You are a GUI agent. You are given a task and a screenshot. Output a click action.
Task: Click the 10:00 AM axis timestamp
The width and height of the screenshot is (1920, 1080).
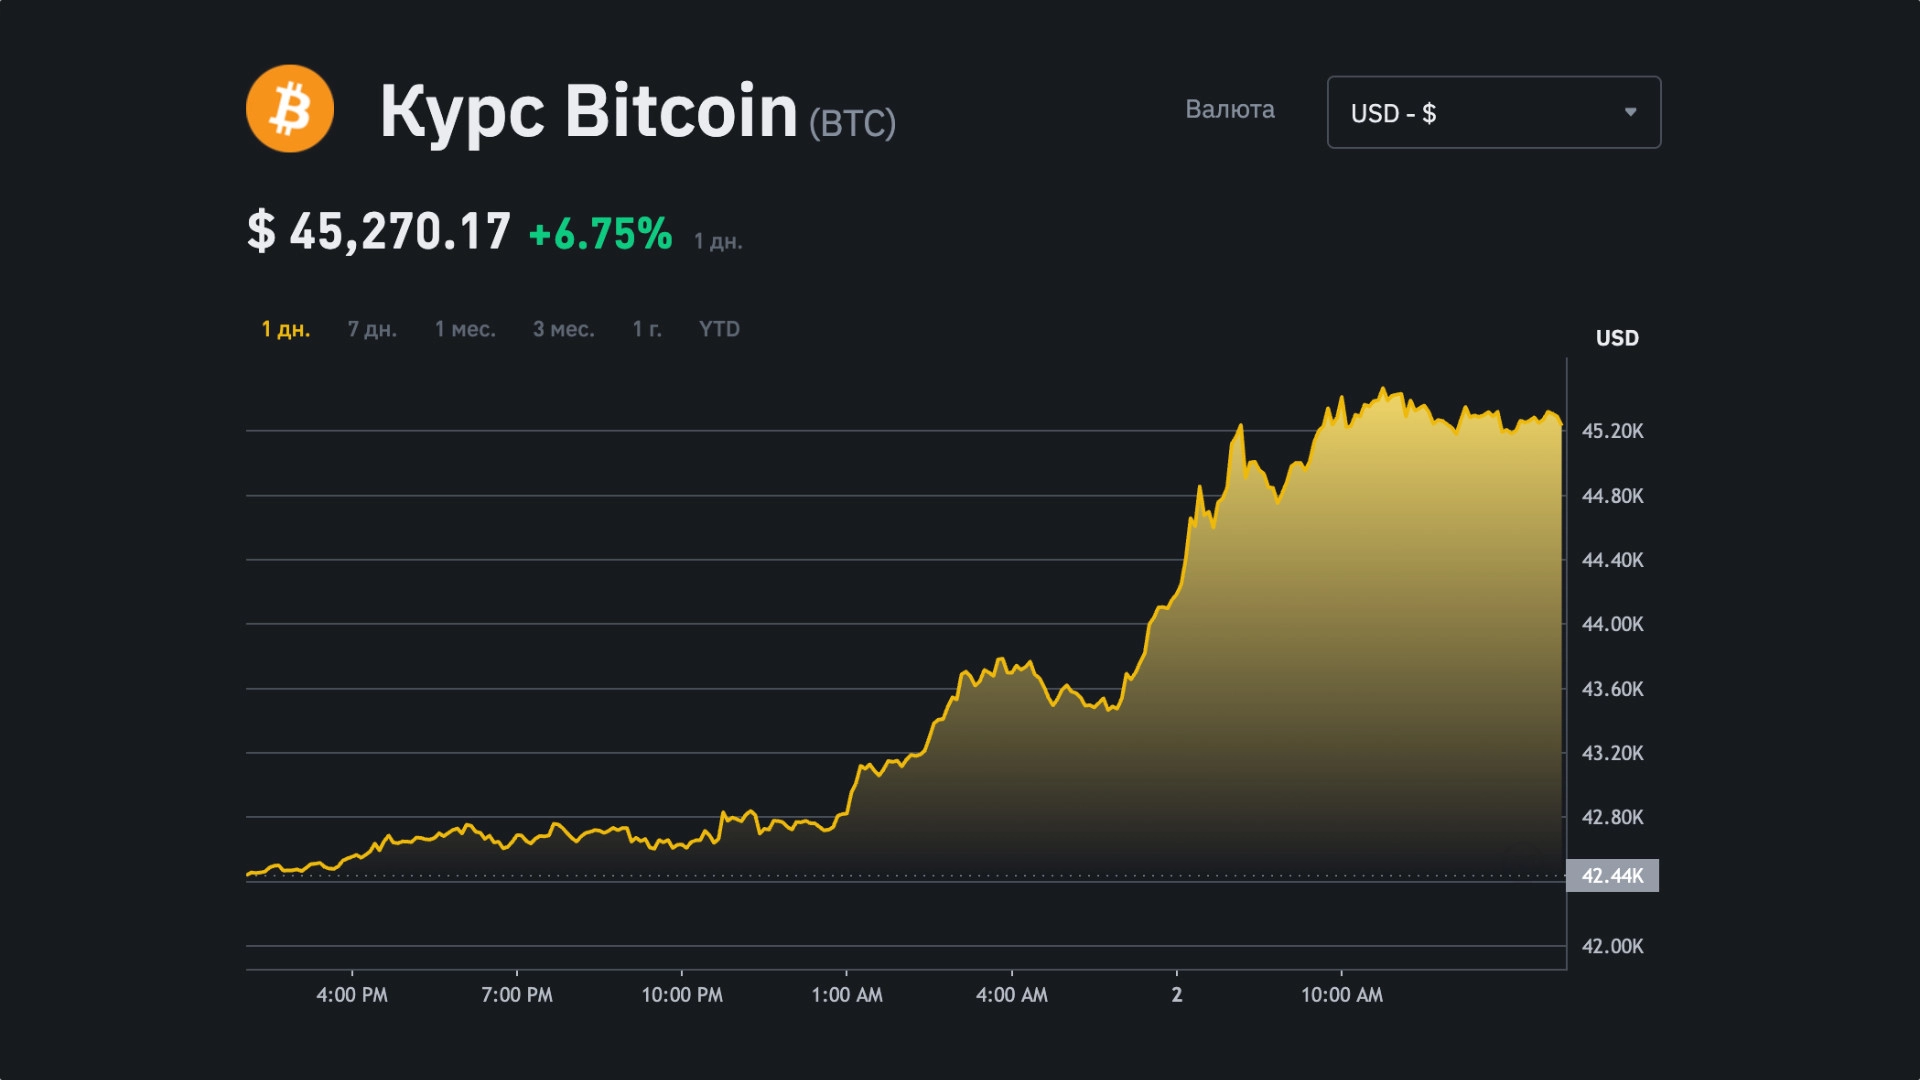[1344, 996]
